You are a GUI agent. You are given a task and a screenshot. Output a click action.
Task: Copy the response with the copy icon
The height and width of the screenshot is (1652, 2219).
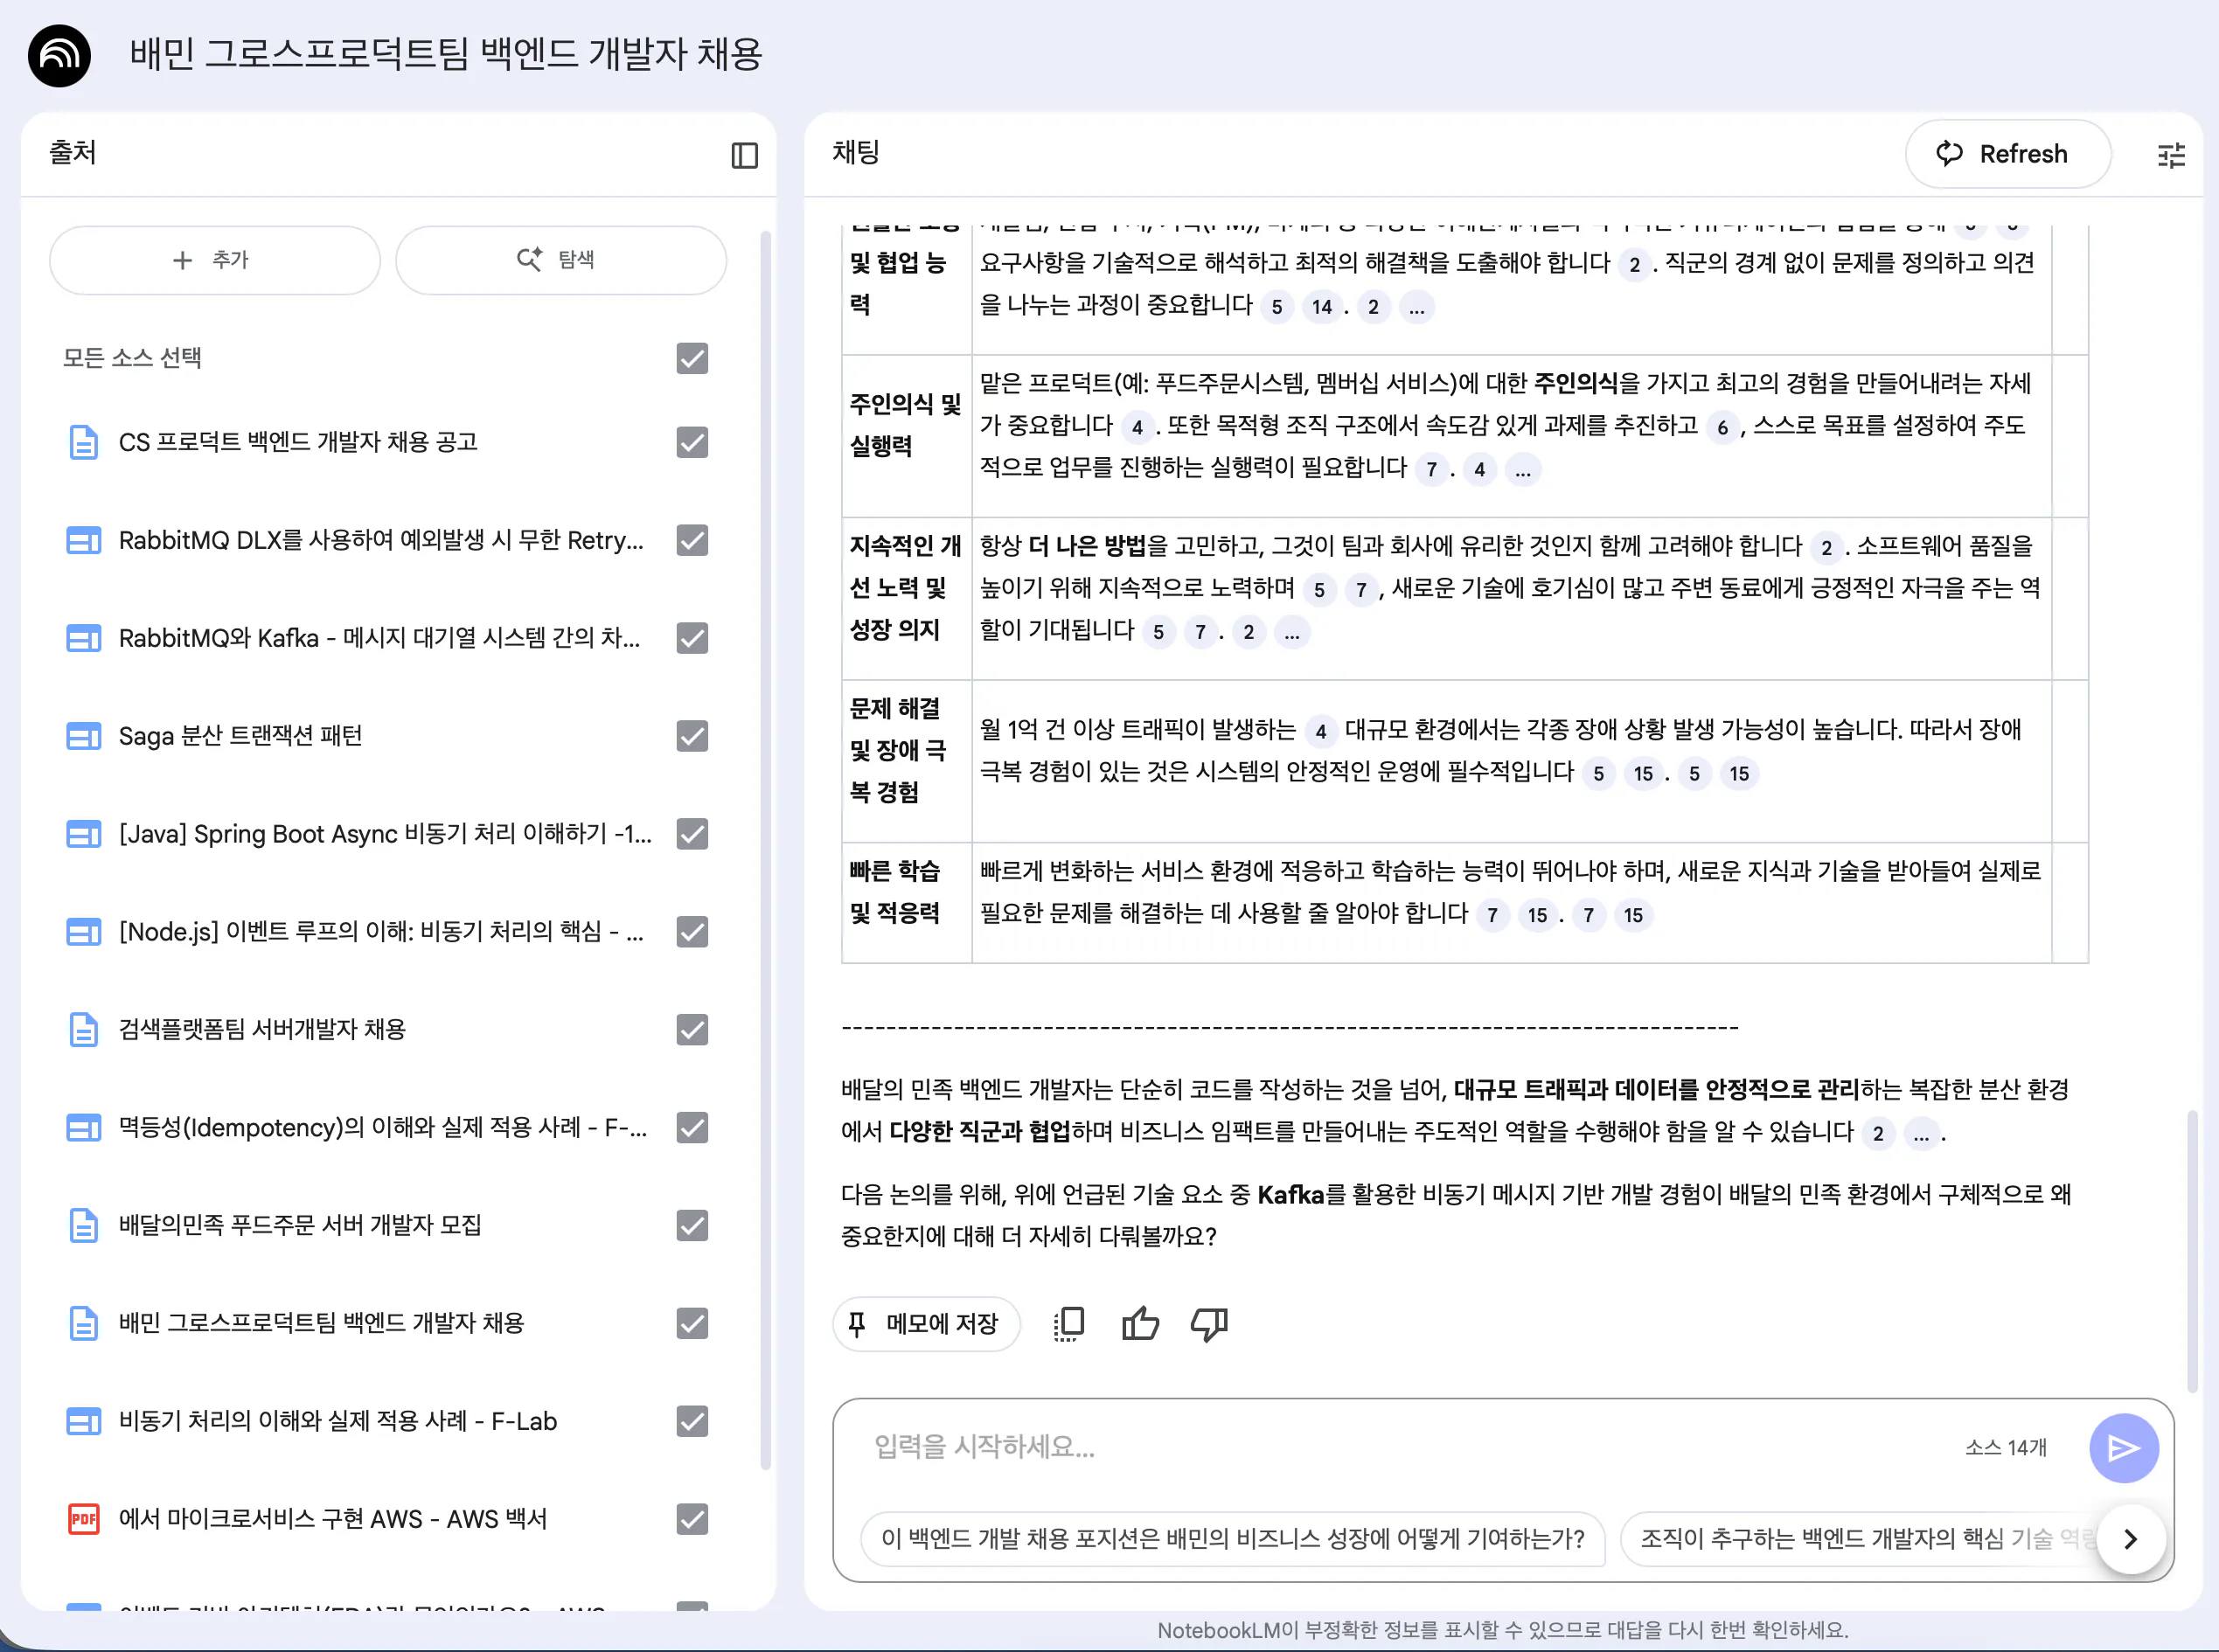[x=1069, y=1324]
